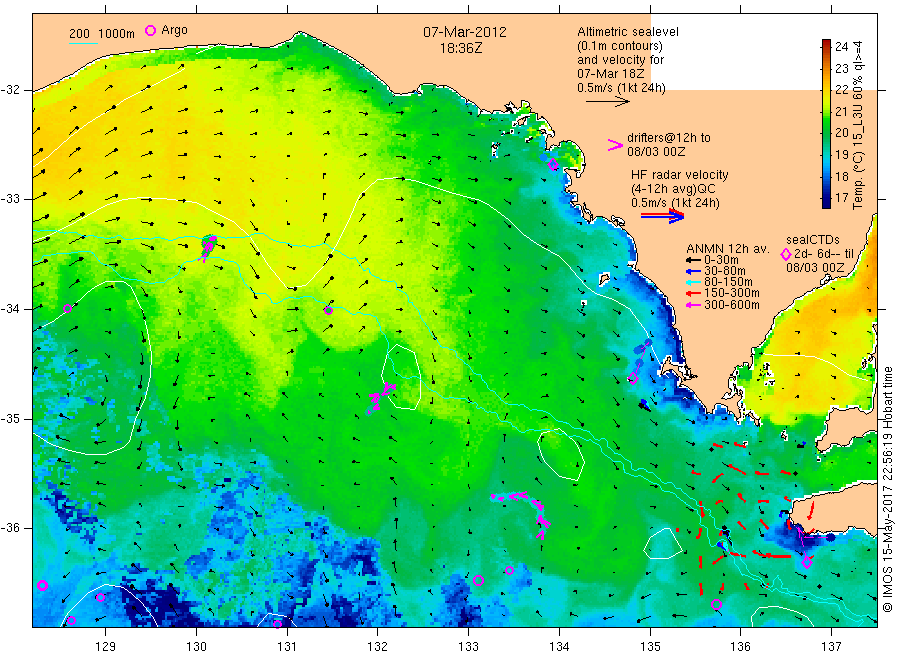Click the red-blue HF radar velocity arrow
The width and height of the screenshot is (900, 660).
[662, 216]
